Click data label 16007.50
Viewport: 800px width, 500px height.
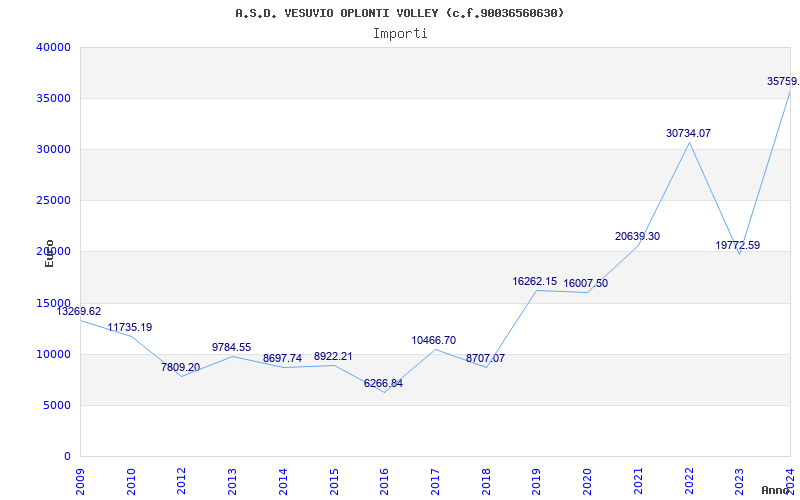click(586, 284)
